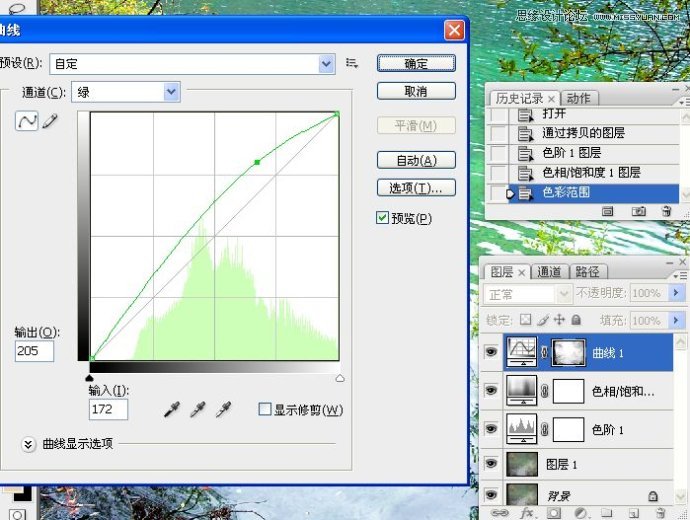Hide the 背景 layer

[491, 495]
